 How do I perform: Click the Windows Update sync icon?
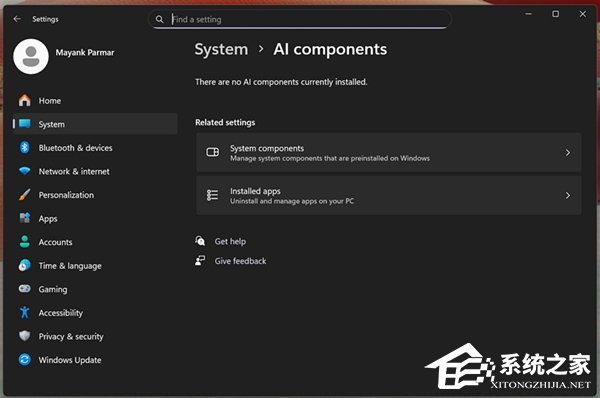[24, 359]
